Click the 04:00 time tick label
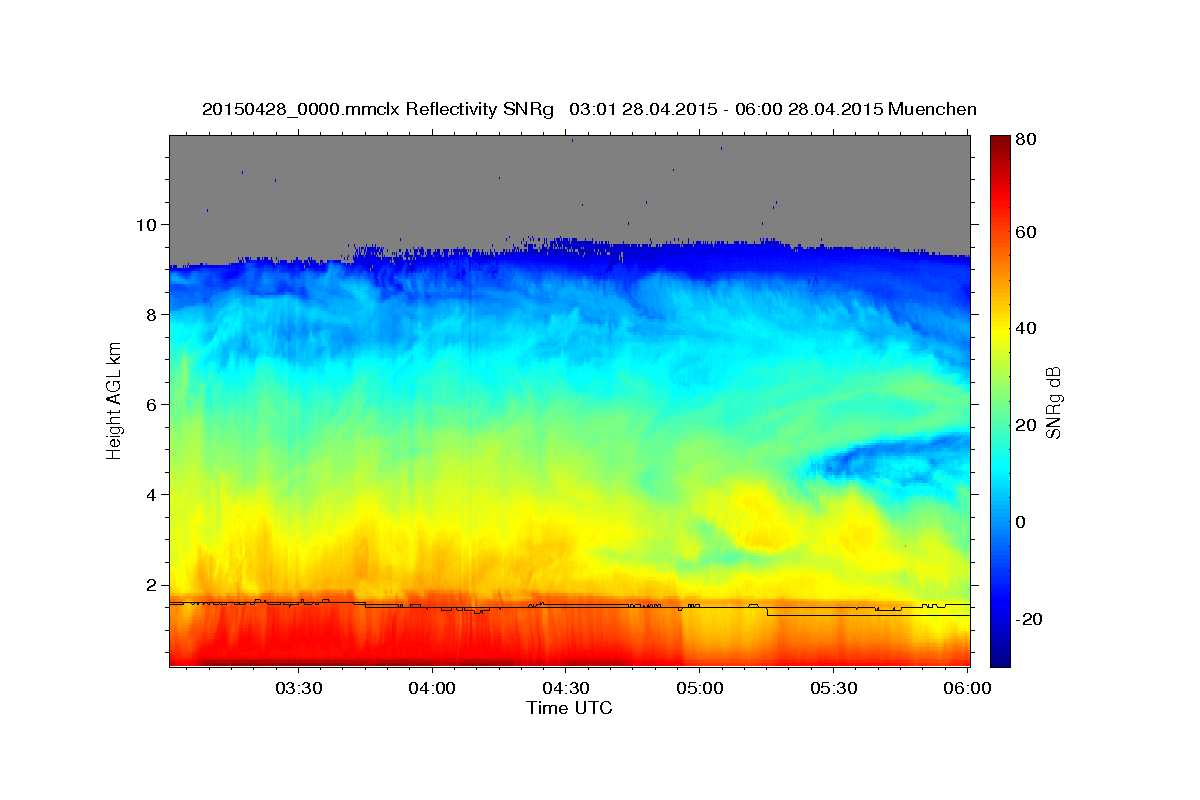 pos(432,688)
